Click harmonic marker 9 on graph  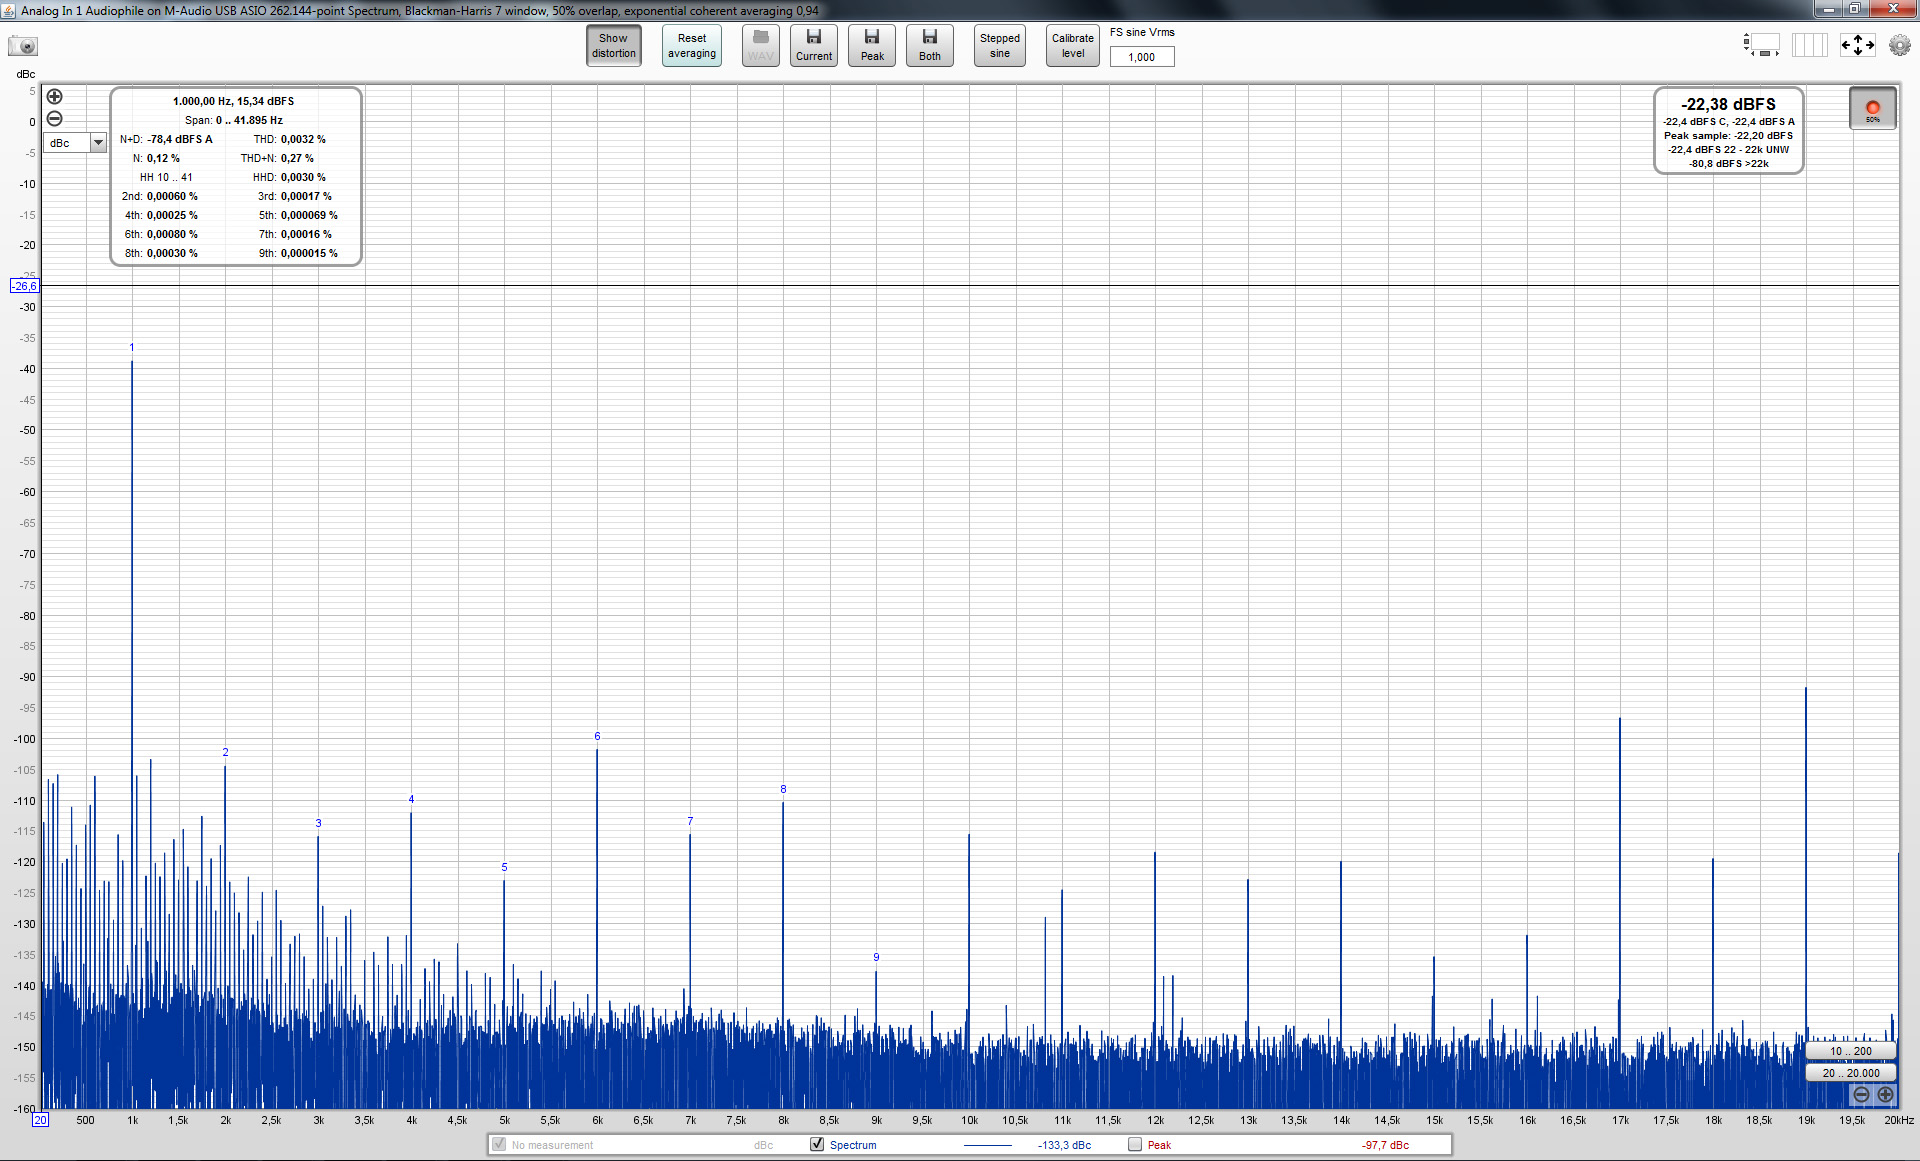click(x=876, y=957)
